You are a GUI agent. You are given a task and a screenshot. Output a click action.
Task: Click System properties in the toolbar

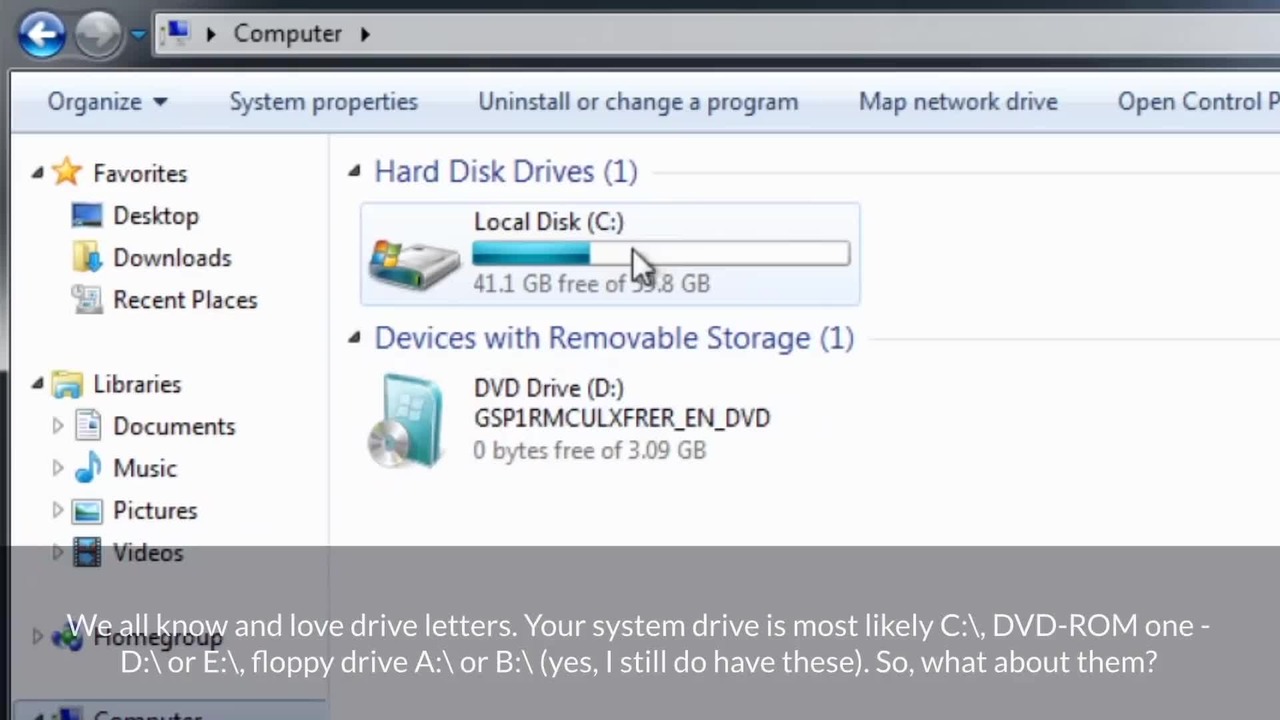point(323,102)
